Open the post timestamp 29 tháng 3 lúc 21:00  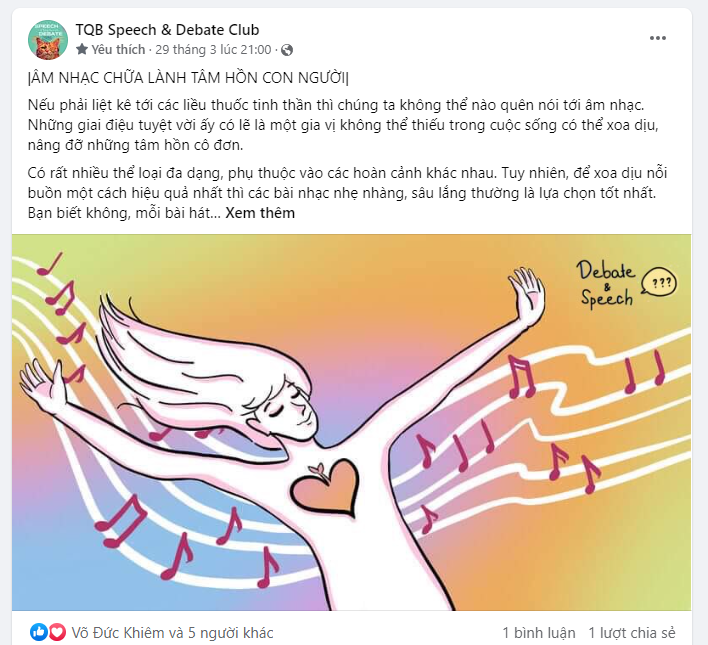[x=213, y=49]
